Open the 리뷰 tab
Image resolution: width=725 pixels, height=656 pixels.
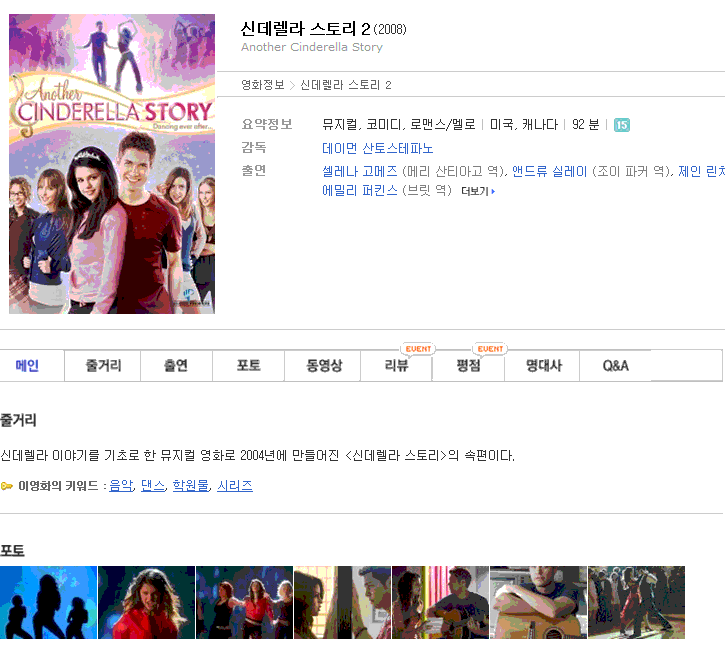tap(397, 366)
